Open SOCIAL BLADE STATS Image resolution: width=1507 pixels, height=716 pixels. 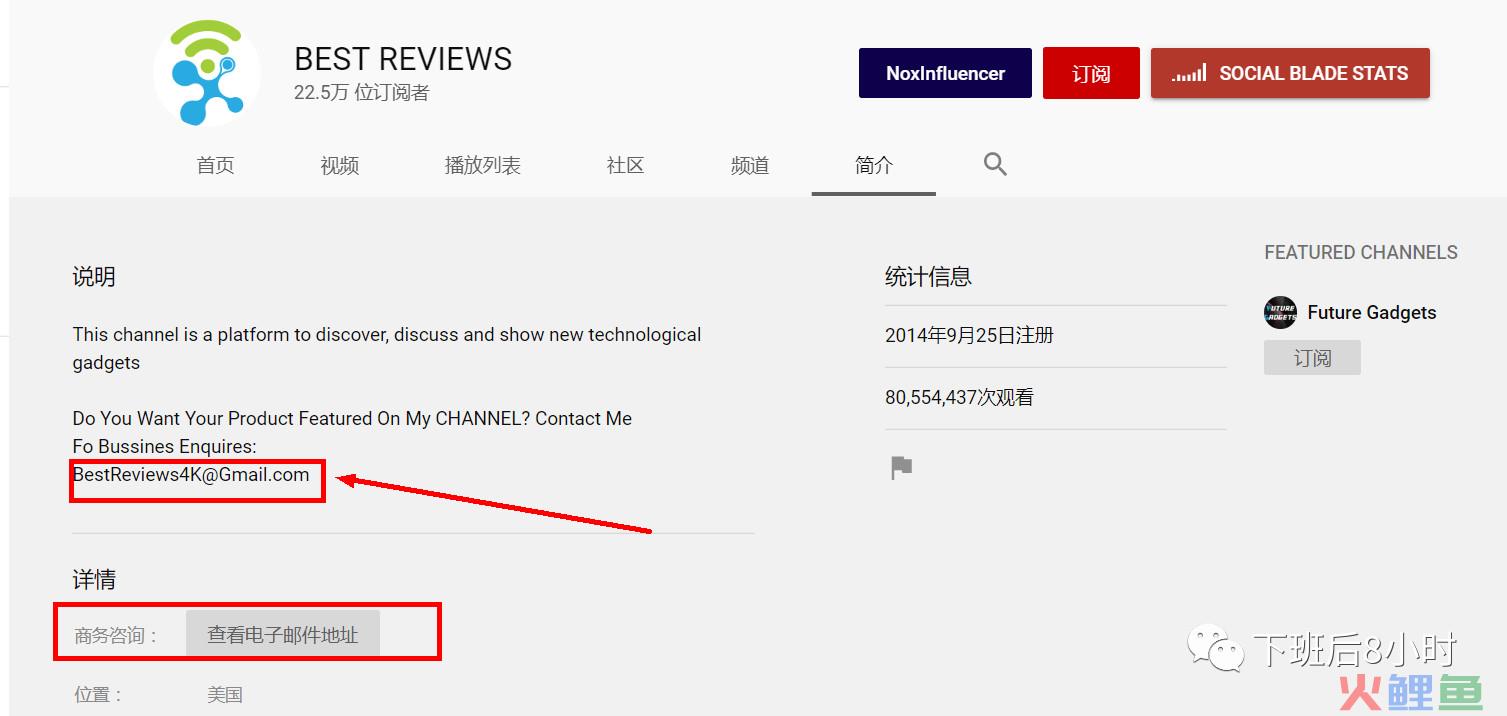pos(1290,73)
